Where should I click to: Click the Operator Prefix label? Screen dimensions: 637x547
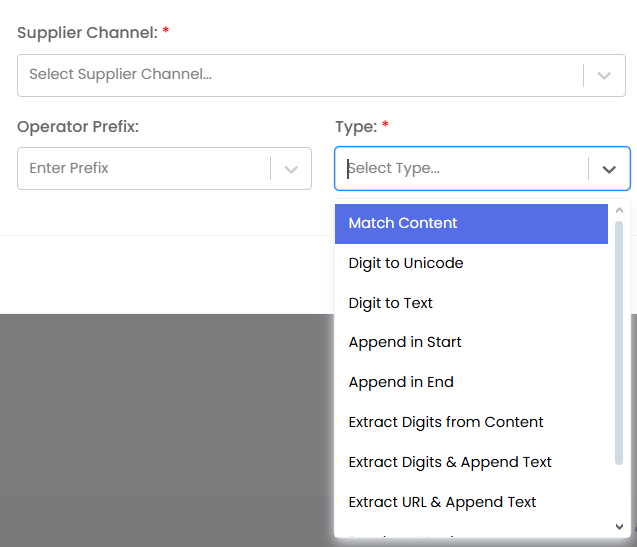coord(78,127)
